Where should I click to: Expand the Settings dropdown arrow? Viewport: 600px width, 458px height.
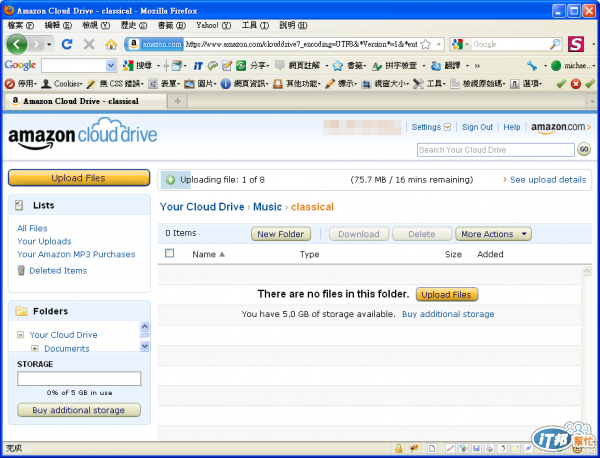click(x=447, y=127)
